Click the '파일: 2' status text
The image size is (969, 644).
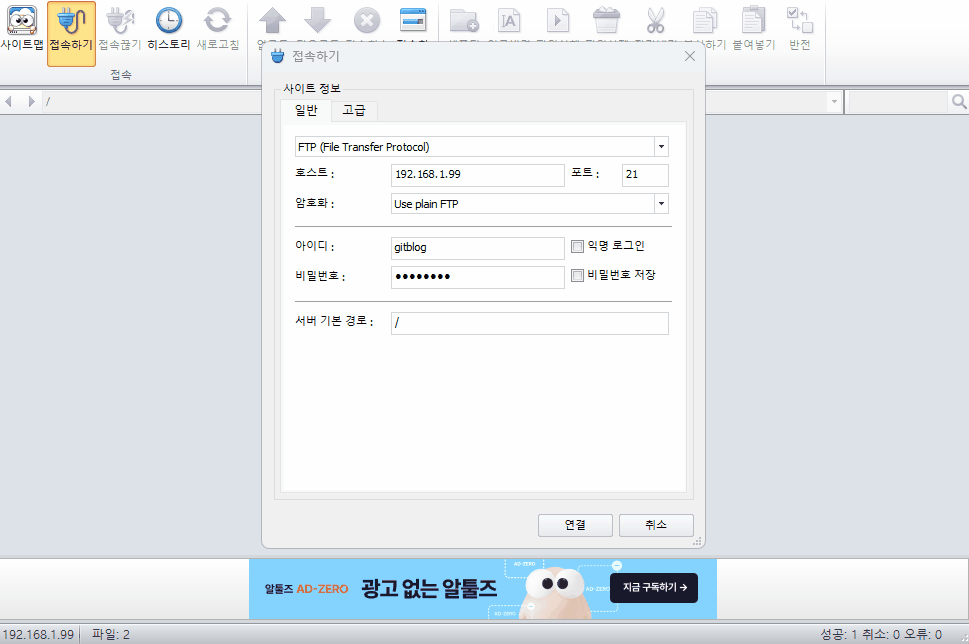pos(111,635)
